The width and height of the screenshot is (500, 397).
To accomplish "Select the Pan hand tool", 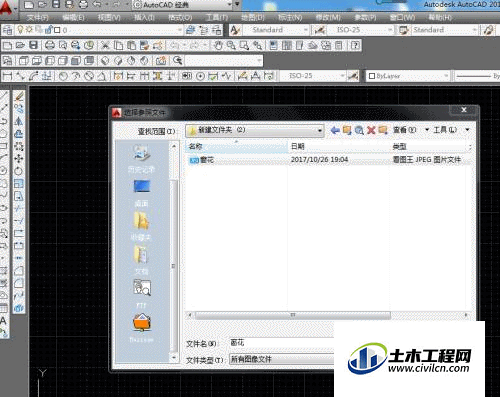I will click(x=218, y=45).
